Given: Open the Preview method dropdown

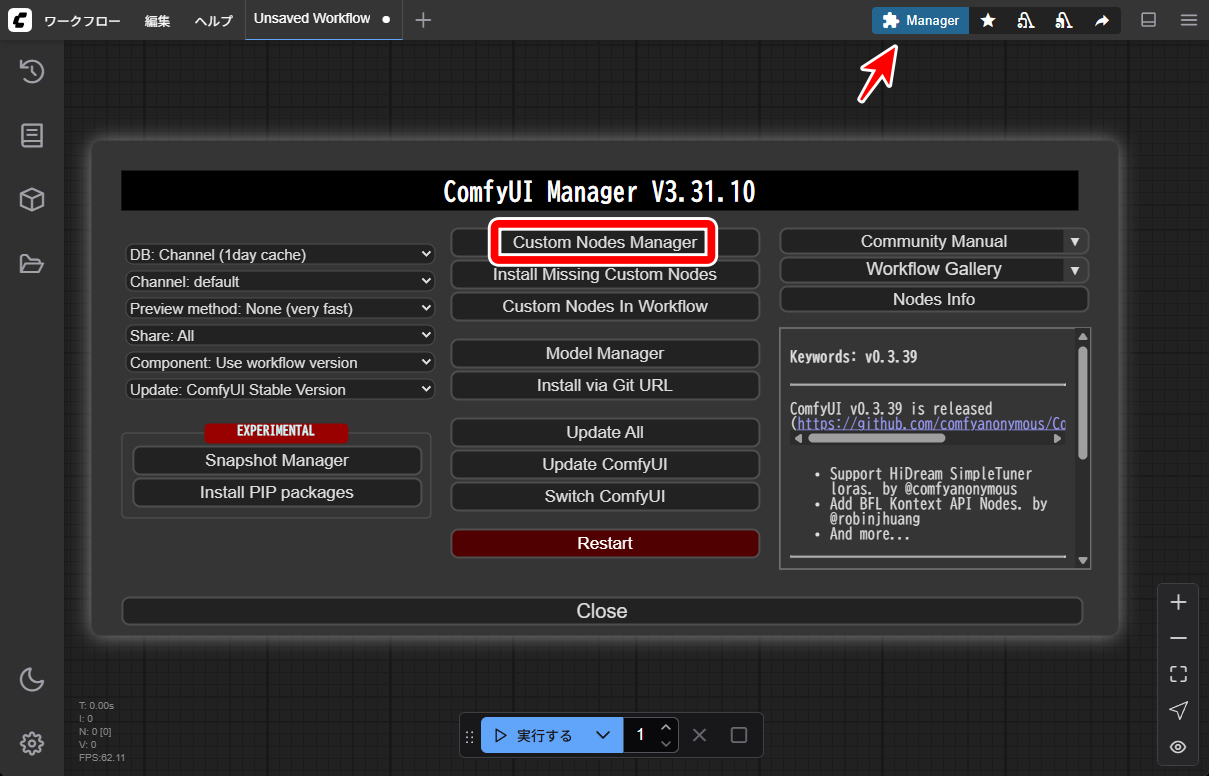Looking at the screenshot, I should point(280,308).
